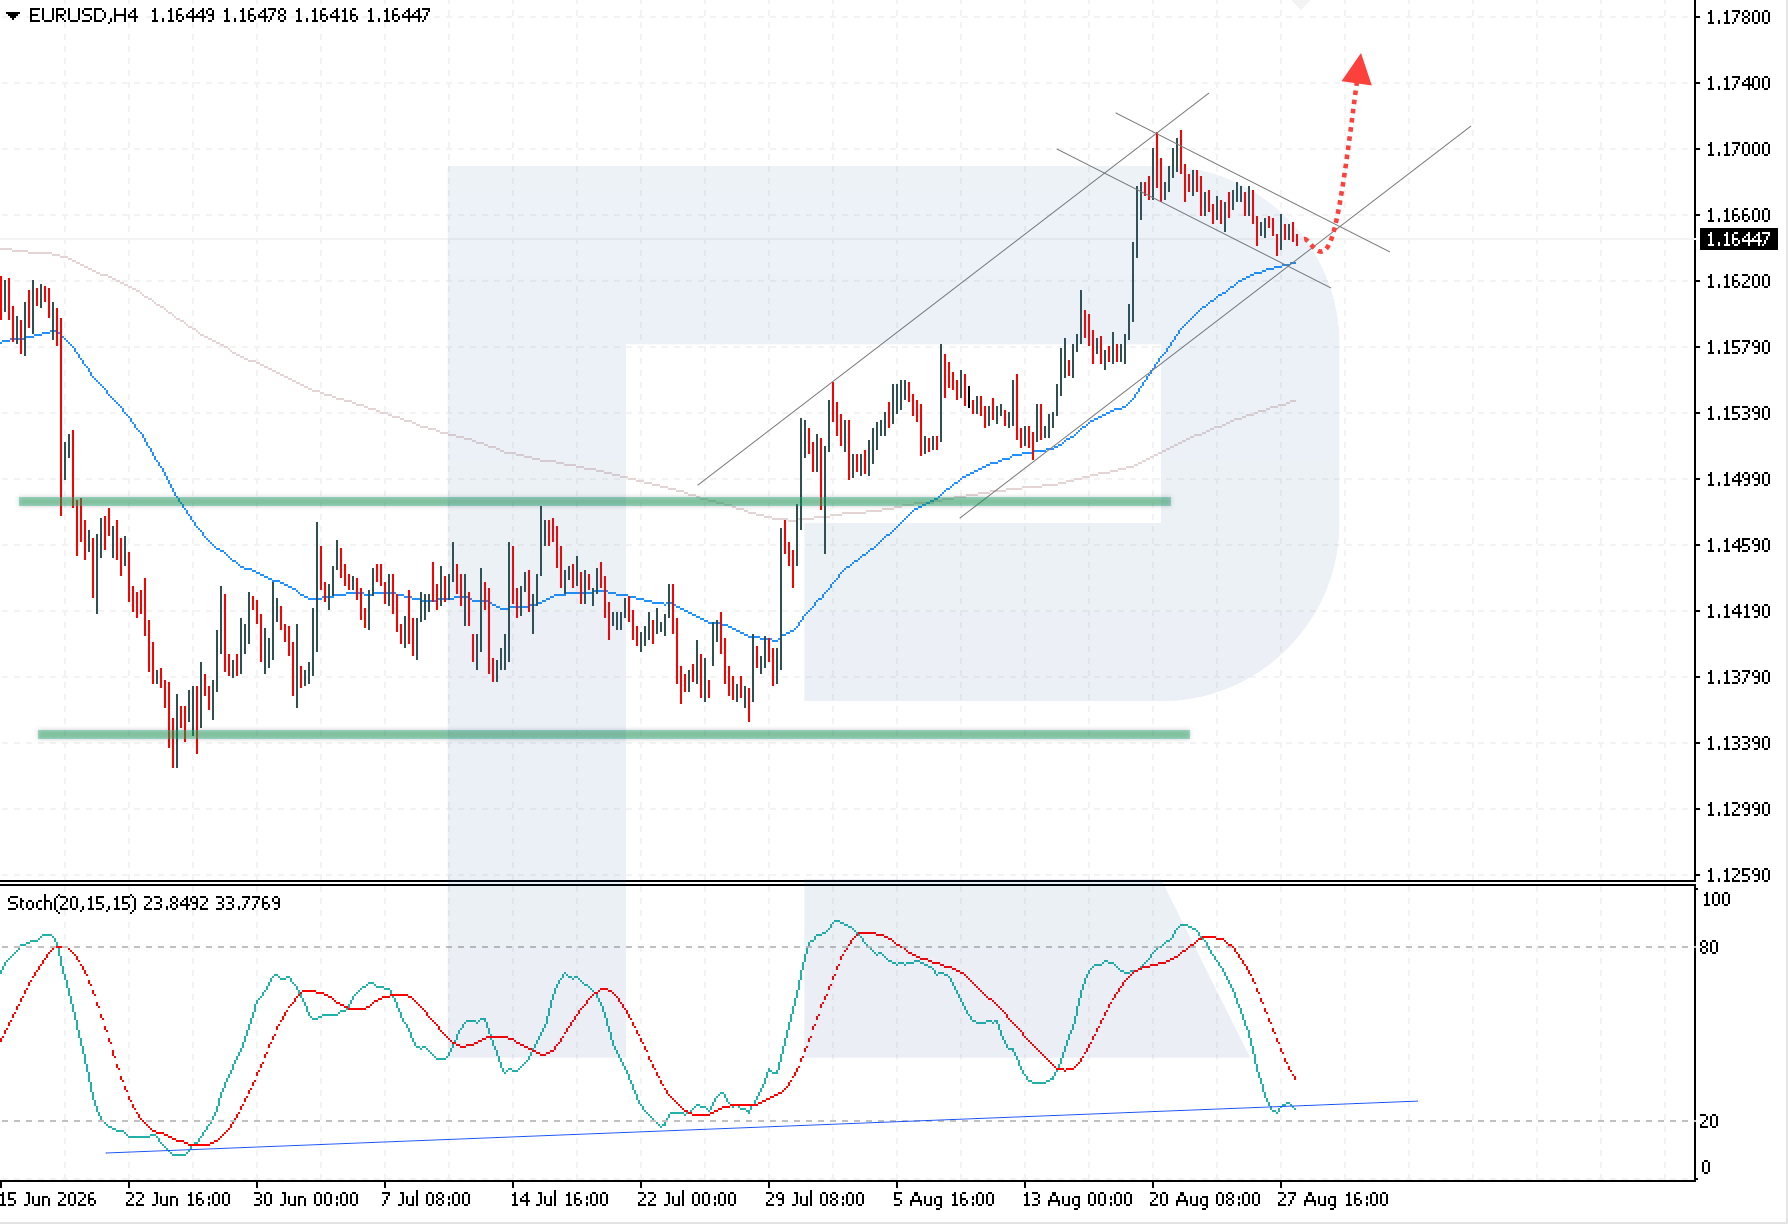Click the 1.16200 price axis label

pyautogui.click(x=1738, y=281)
